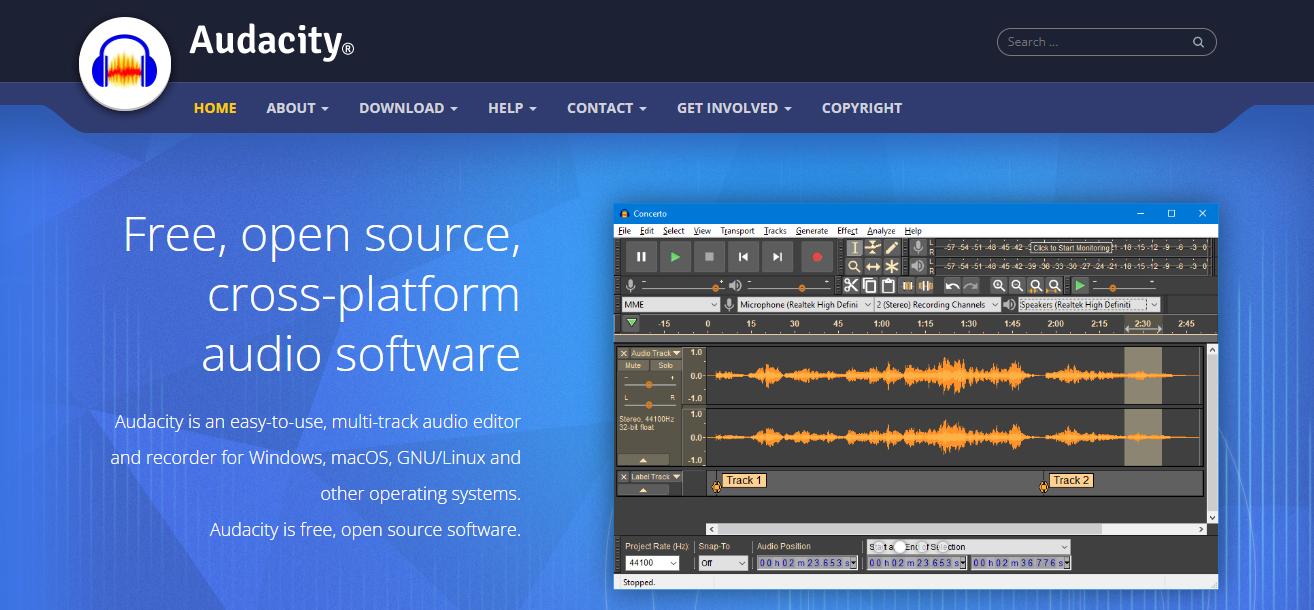Click the Skip to End button
Screen dimensions: 1314x610
pos(777,257)
